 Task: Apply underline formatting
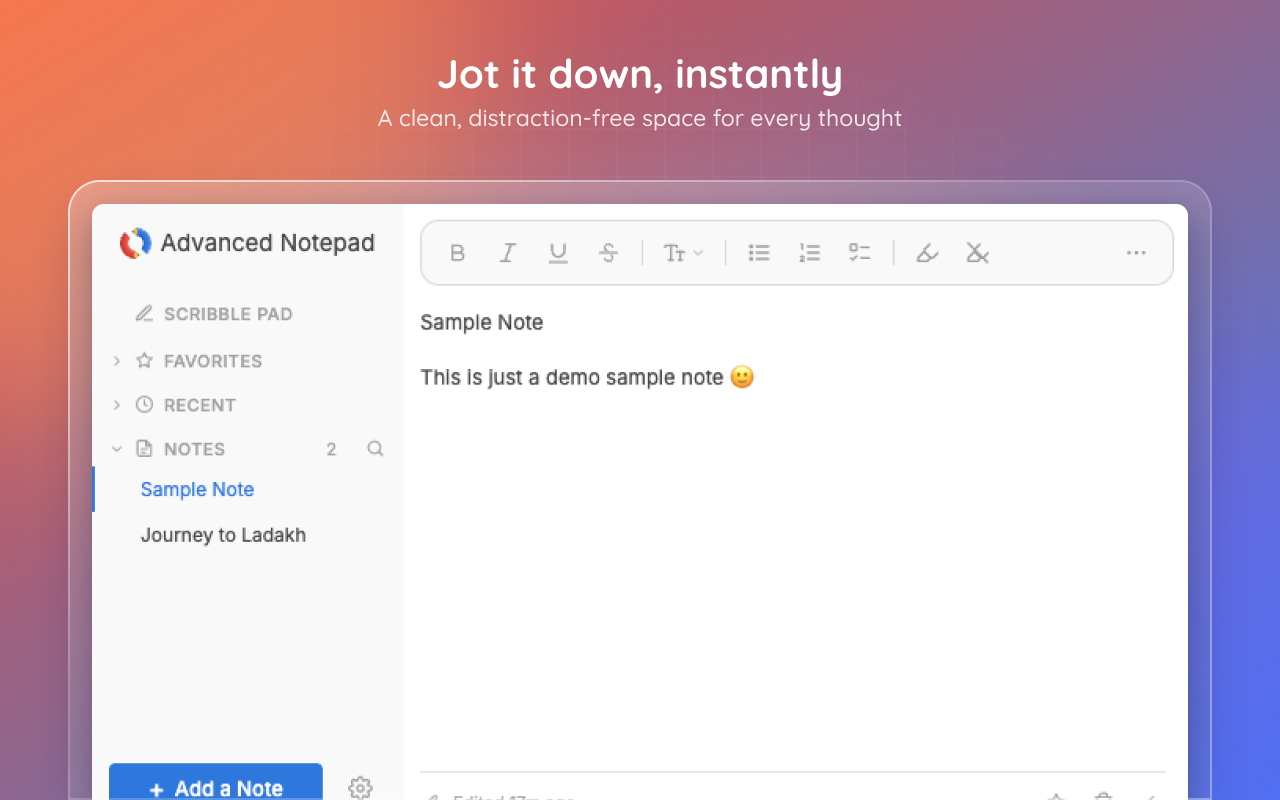[558, 253]
